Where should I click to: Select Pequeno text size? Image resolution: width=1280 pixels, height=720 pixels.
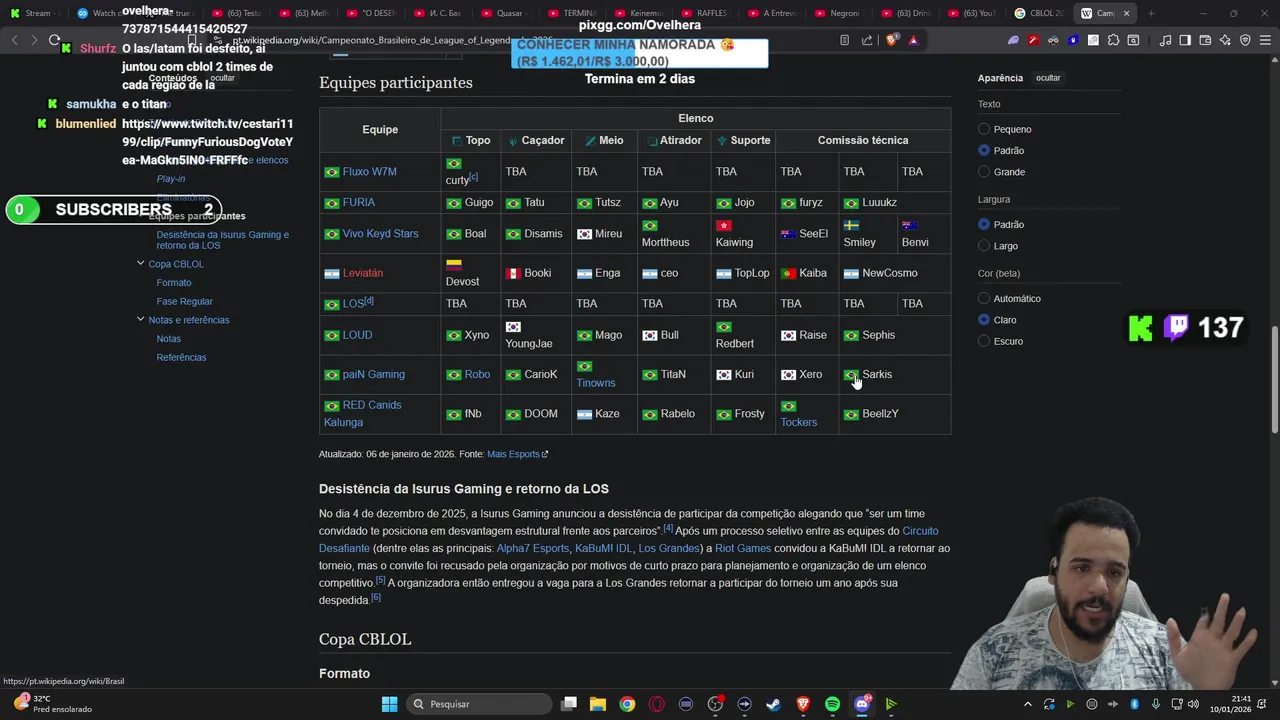pyautogui.click(x=984, y=129)
